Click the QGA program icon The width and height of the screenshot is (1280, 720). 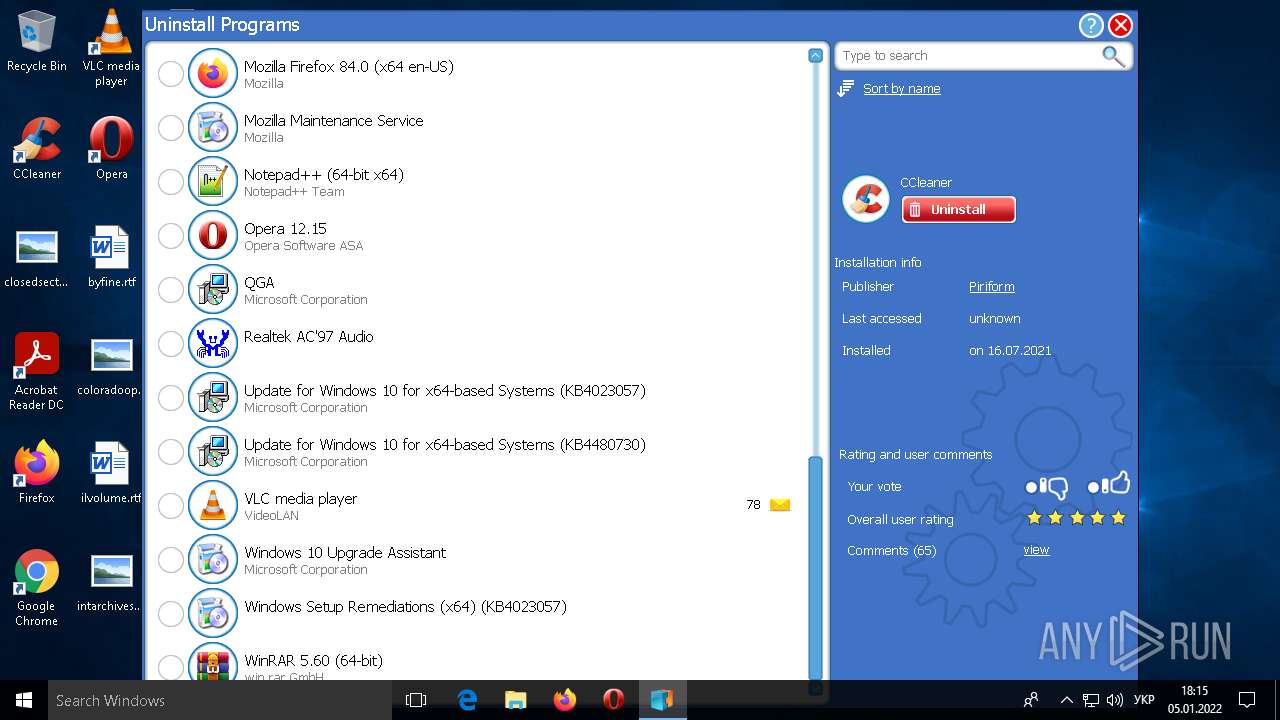pos(213,290)
